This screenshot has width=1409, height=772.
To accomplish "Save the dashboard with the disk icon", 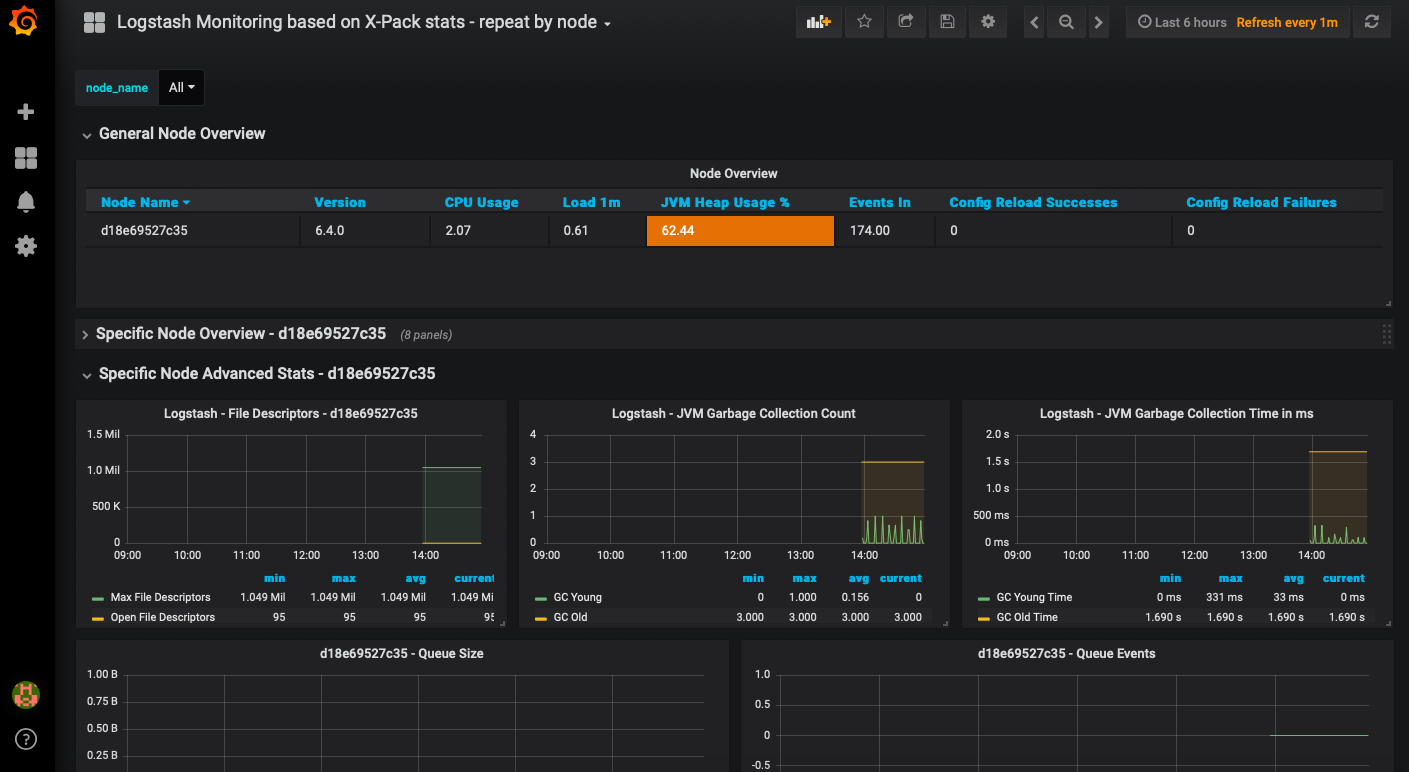I will [947, 22].
